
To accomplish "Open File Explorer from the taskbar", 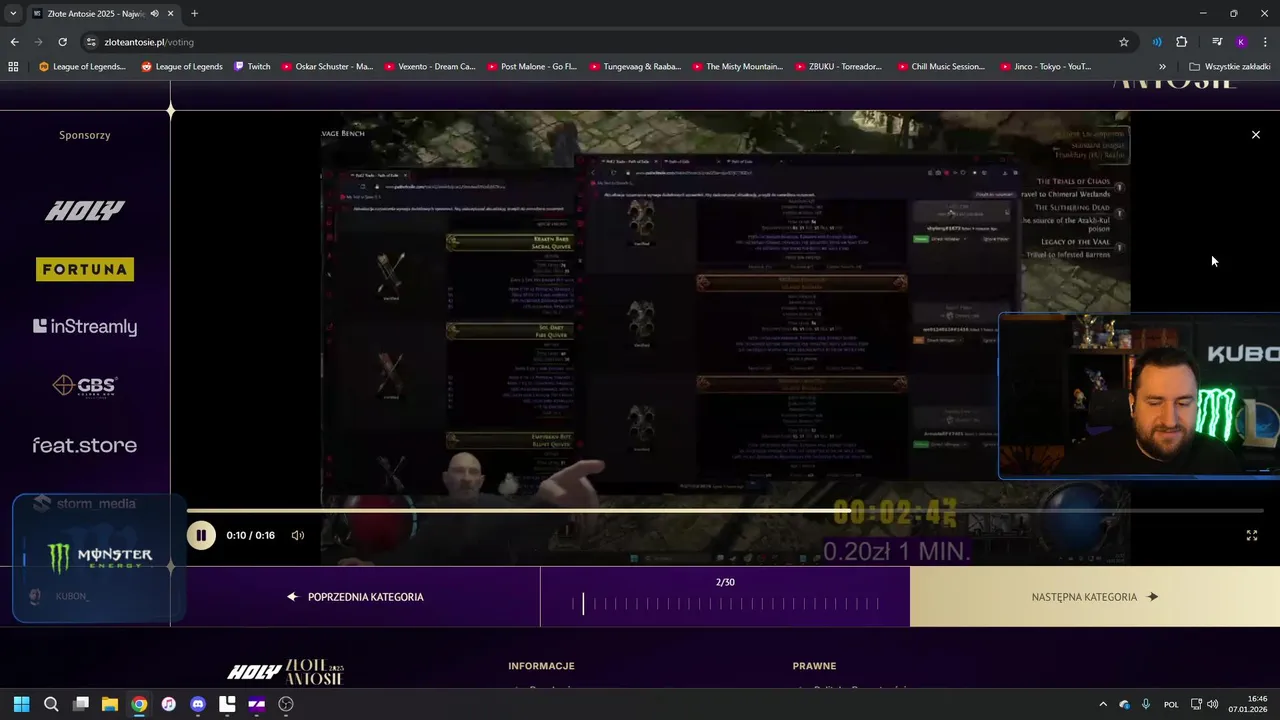I will pyautogui.click(x=110, y=704).
